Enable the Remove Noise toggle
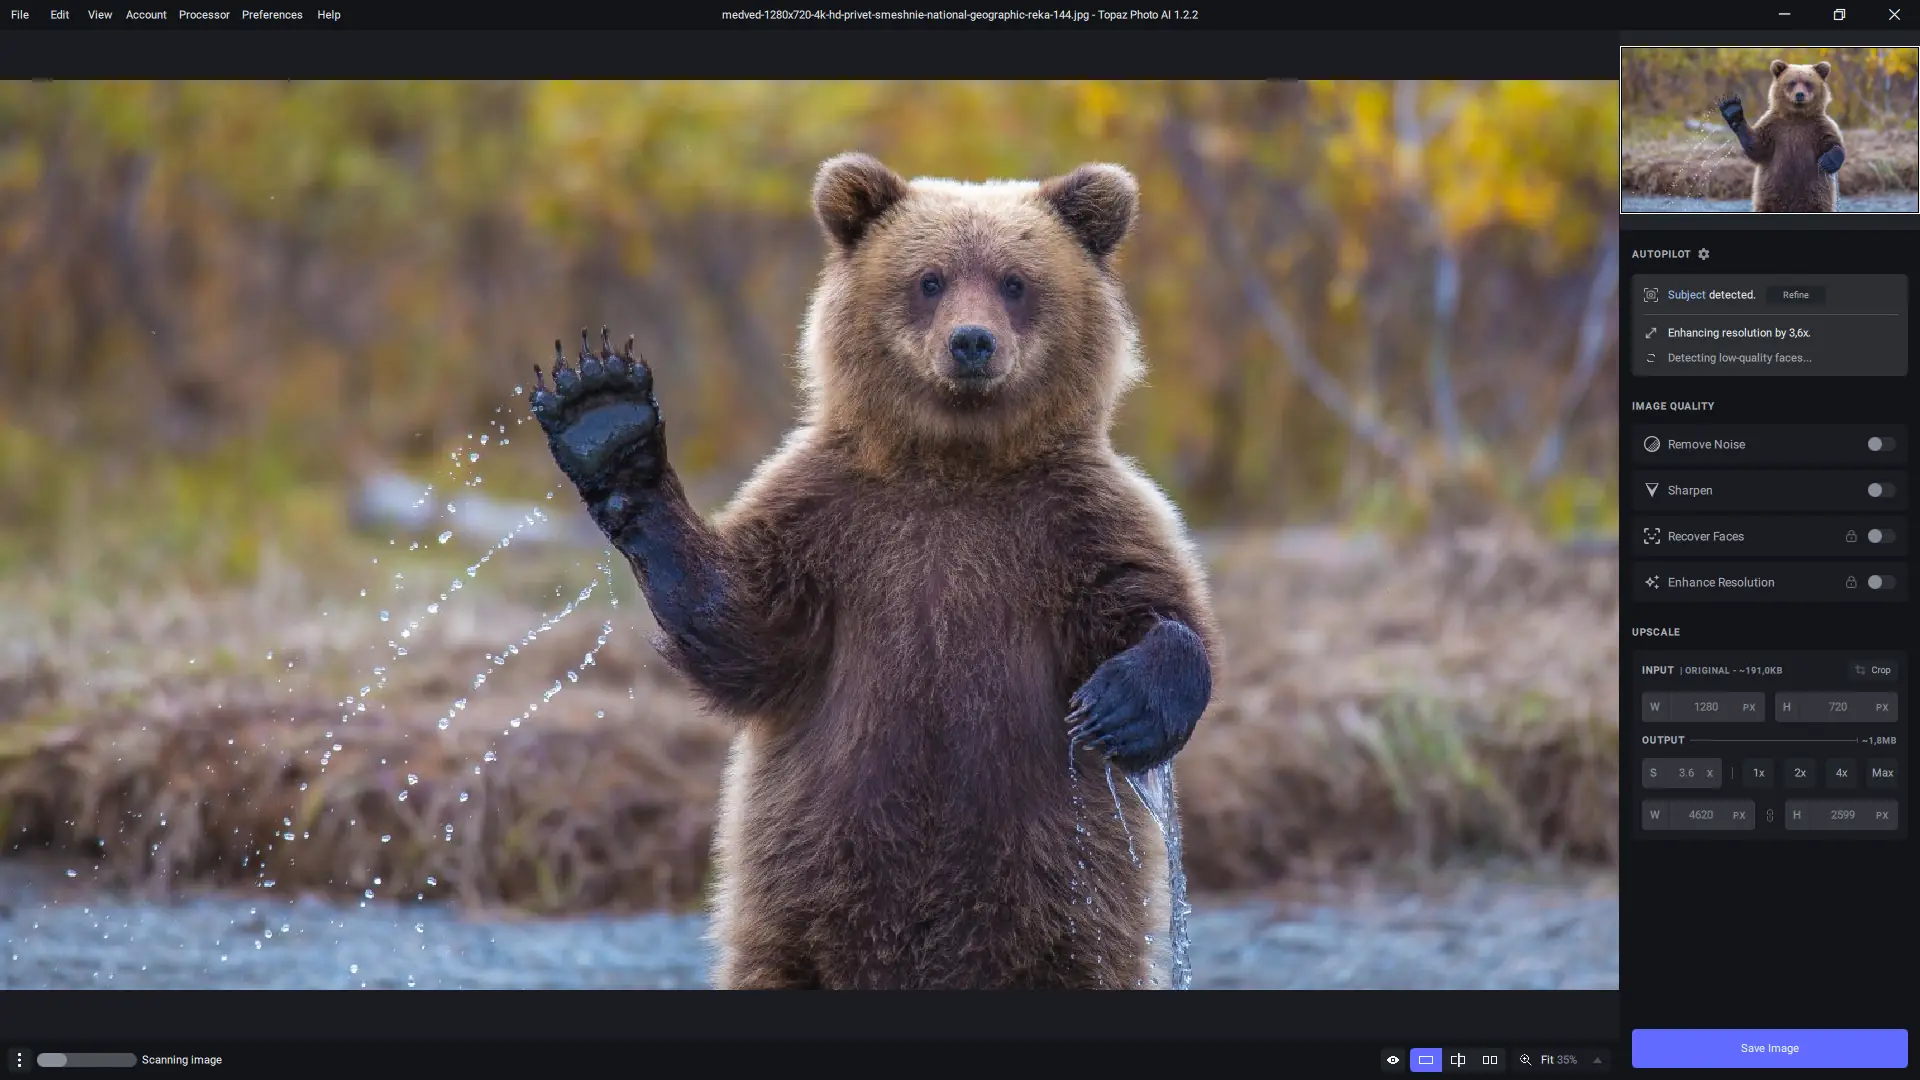This screenshot has width=1920, height=1080. point(1880,445)
